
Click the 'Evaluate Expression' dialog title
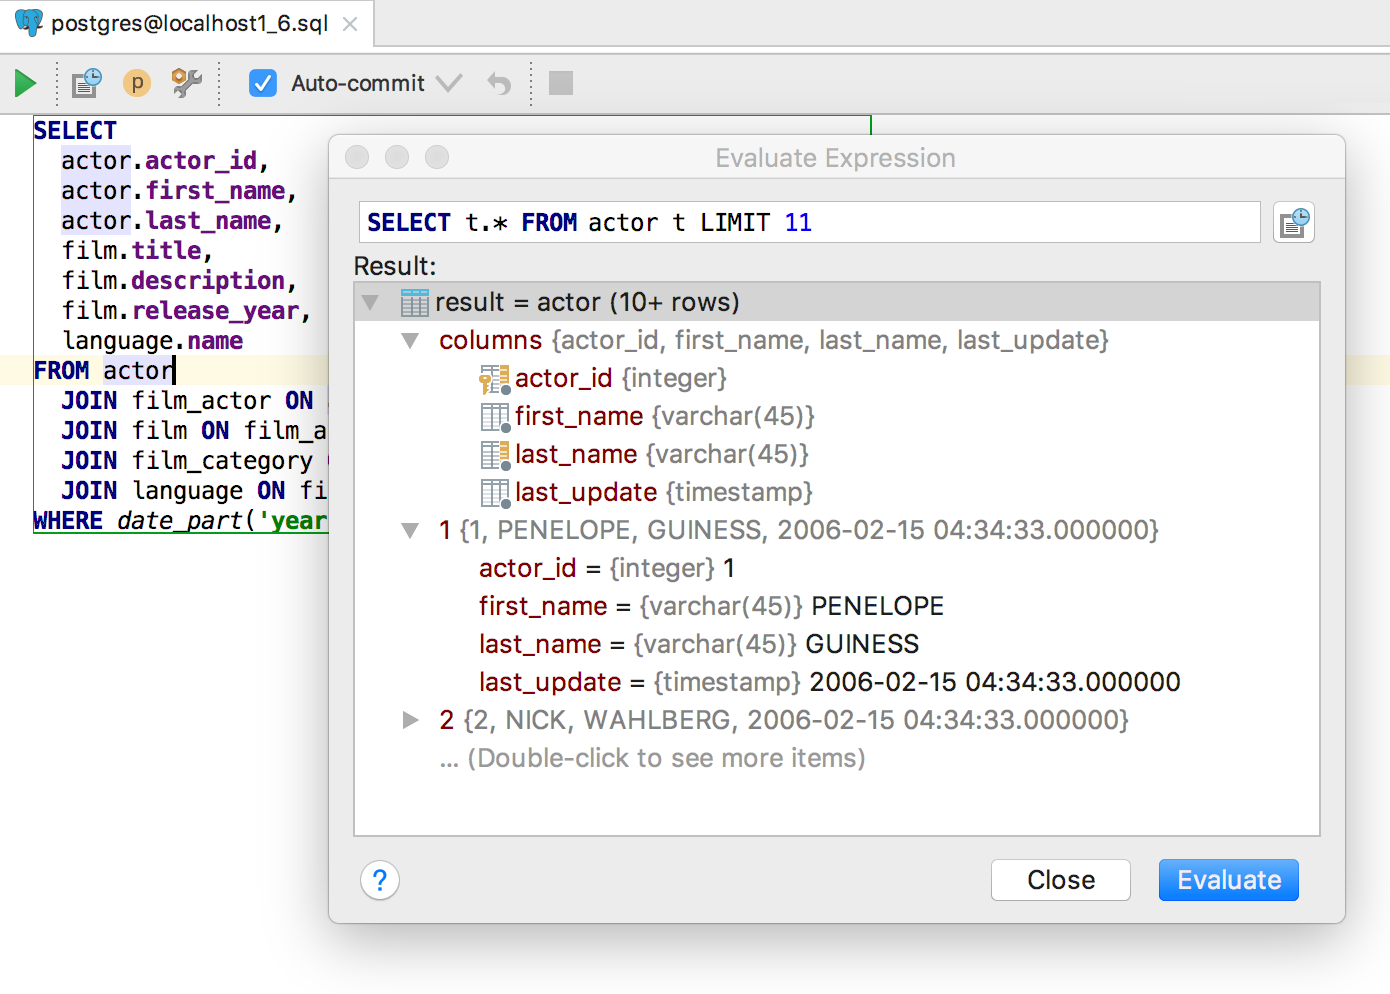click(835, 158)
